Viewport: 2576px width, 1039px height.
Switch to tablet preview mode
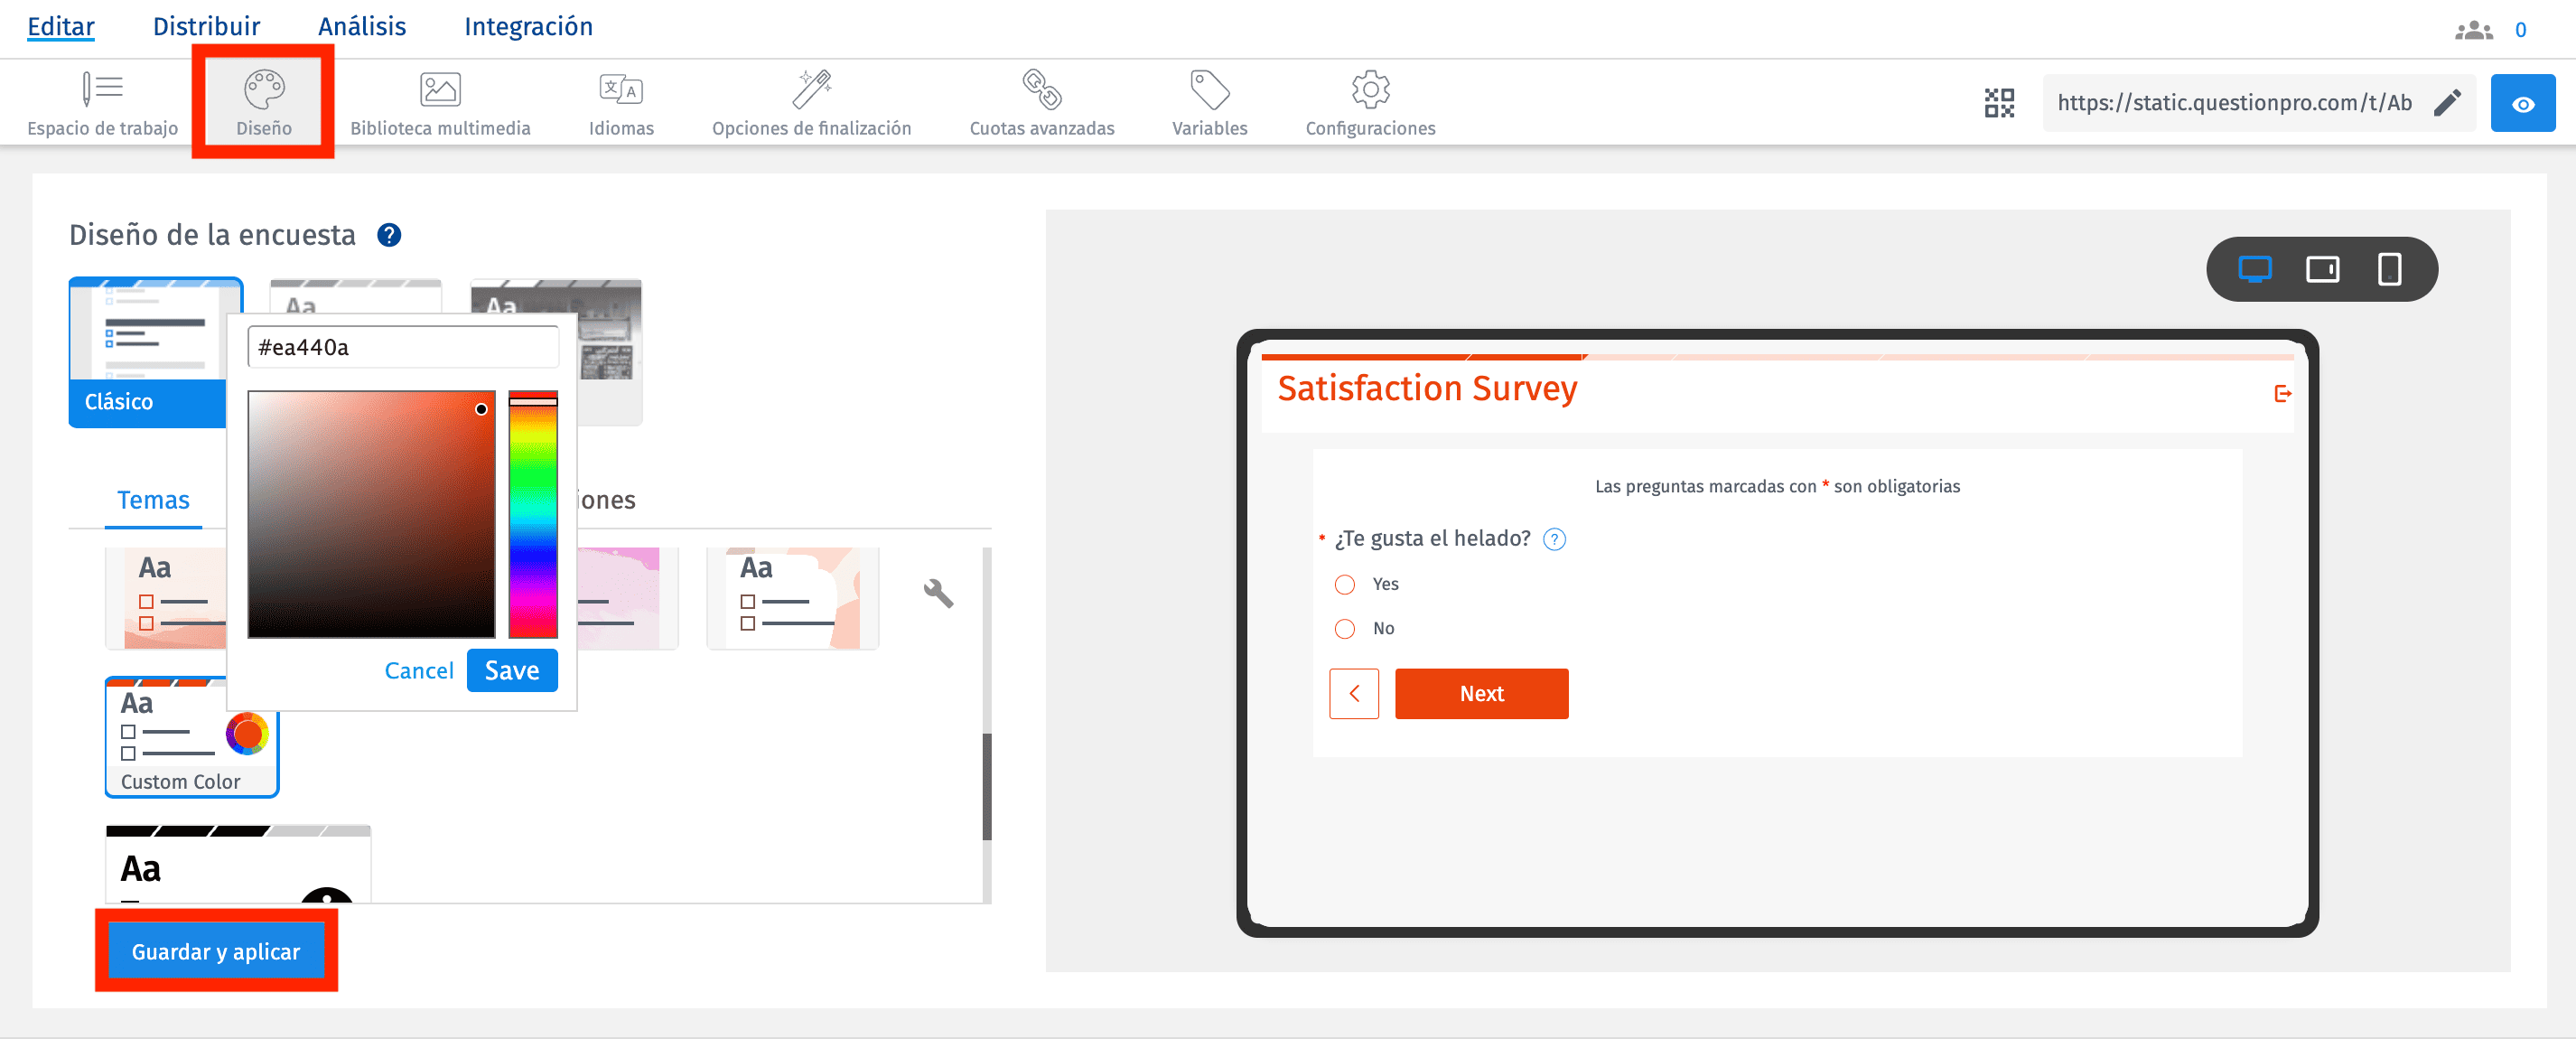tap(2323, 269)
